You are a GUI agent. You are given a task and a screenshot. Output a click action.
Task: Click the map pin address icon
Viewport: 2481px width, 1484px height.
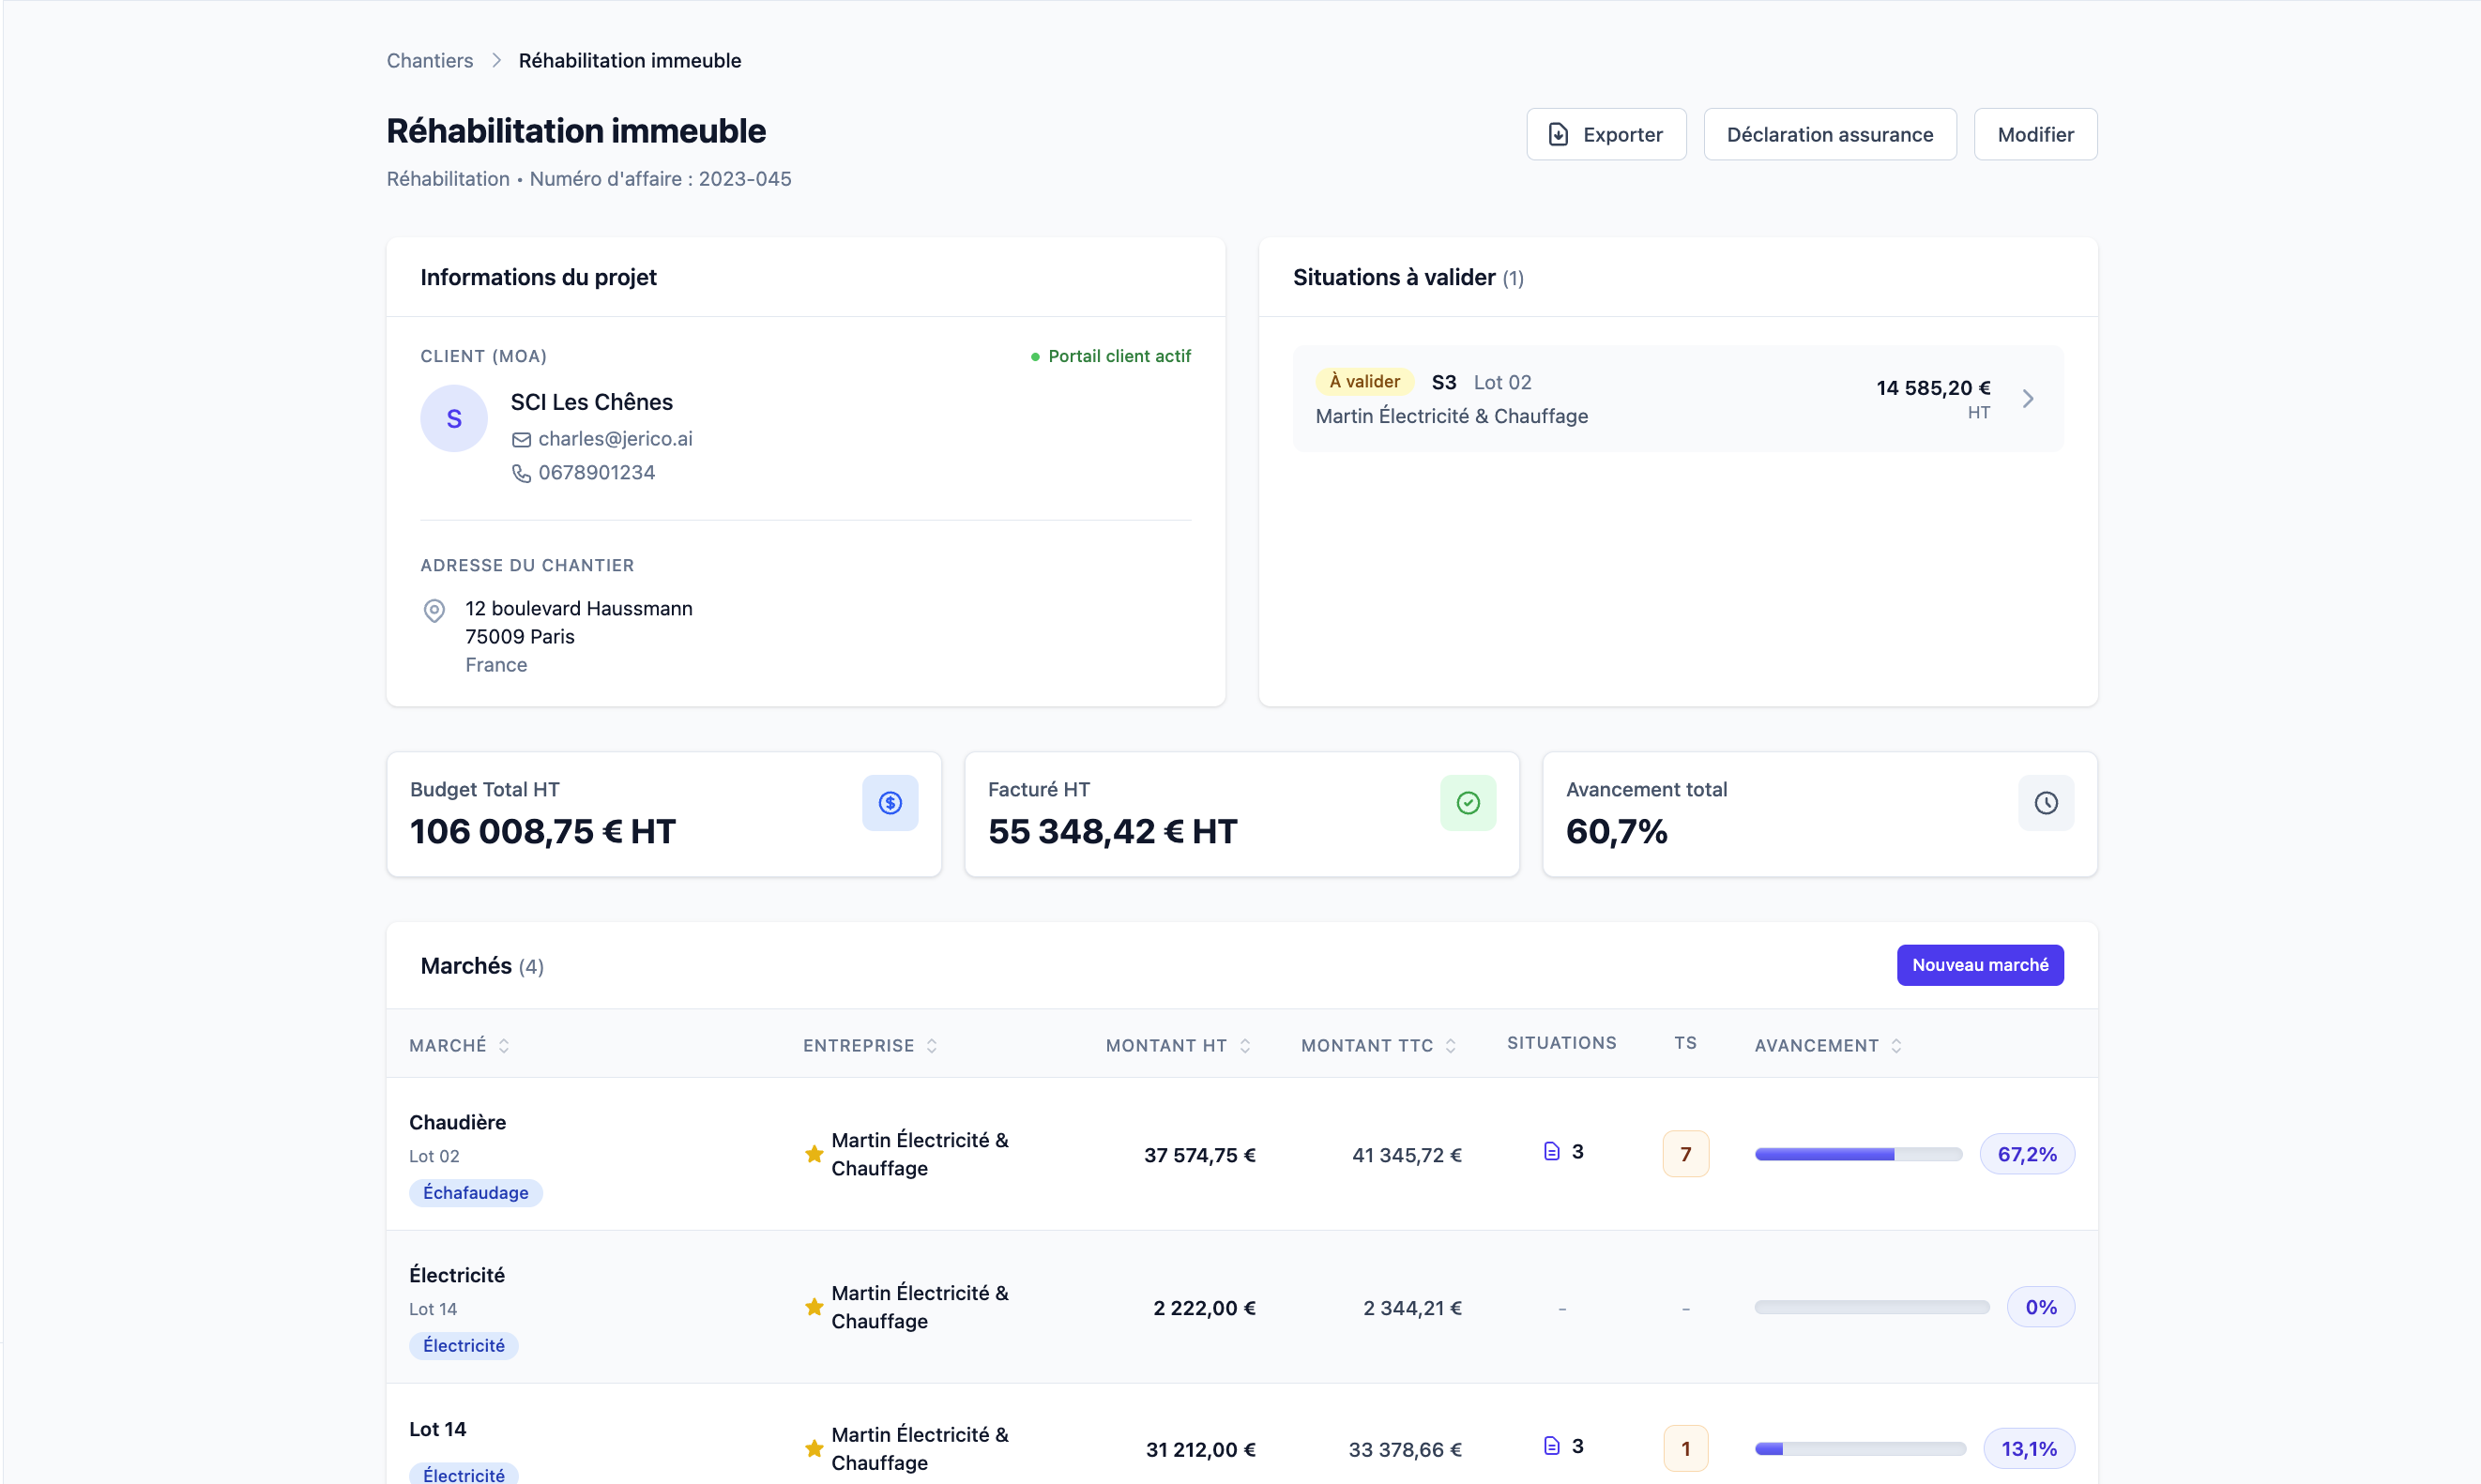[434, 610]
